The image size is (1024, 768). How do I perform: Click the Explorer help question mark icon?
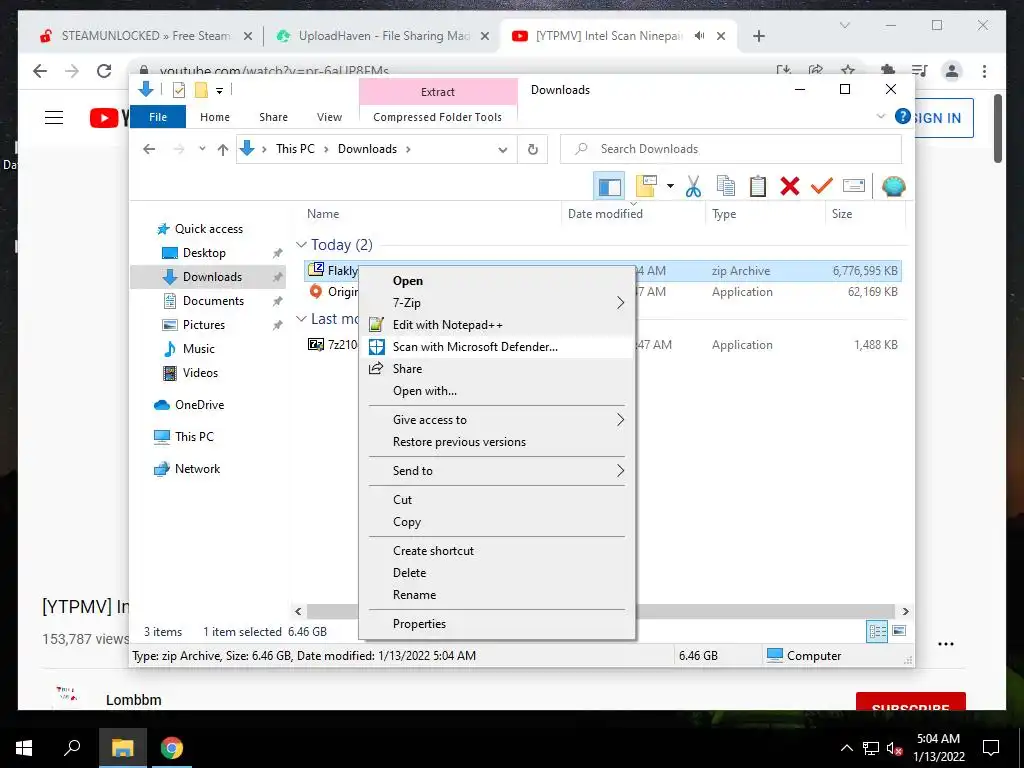pos(903,116)
